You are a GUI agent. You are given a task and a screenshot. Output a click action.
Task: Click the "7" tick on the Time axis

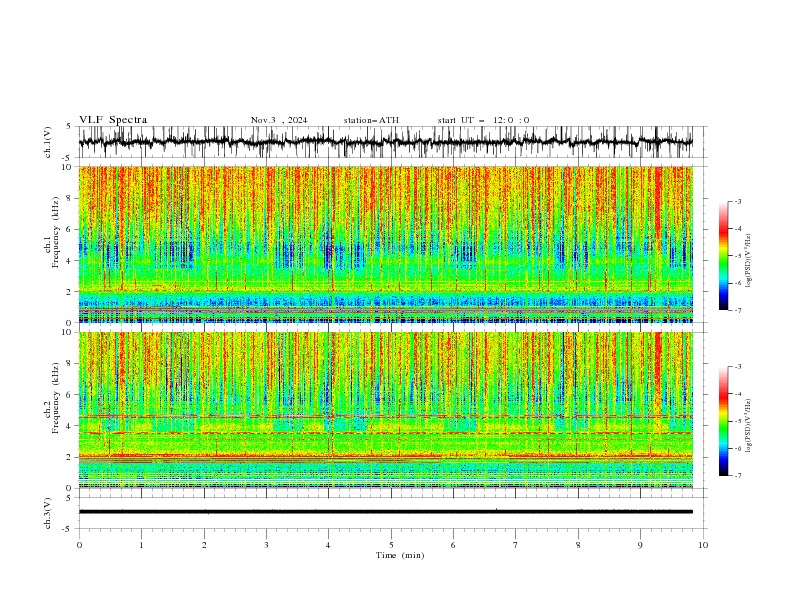pos(516,545)
